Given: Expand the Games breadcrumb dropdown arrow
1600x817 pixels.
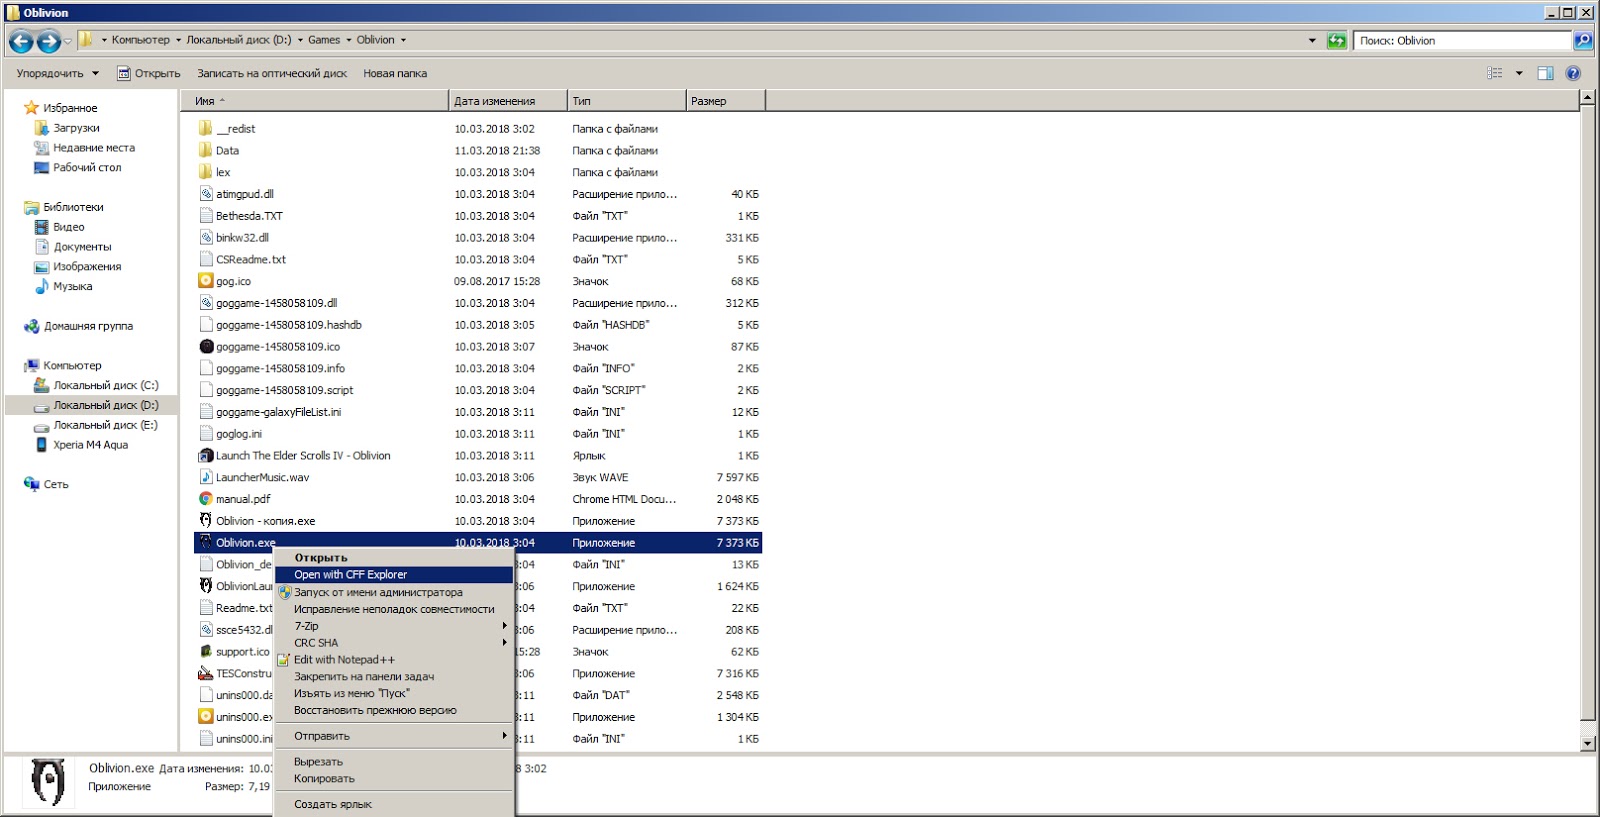Looking at the screenshot, I should [348, 40].
